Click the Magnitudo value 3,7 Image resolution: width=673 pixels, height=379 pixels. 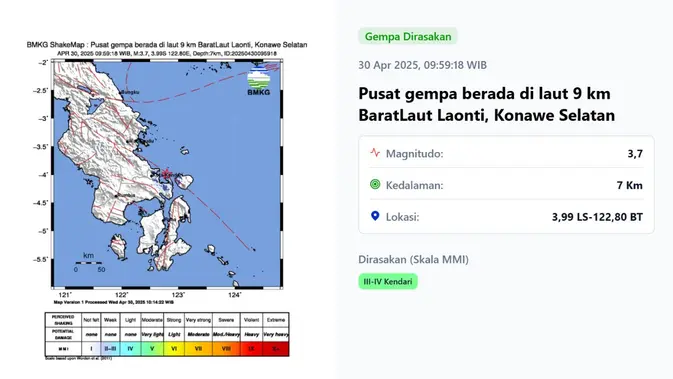tap(635, 154)
